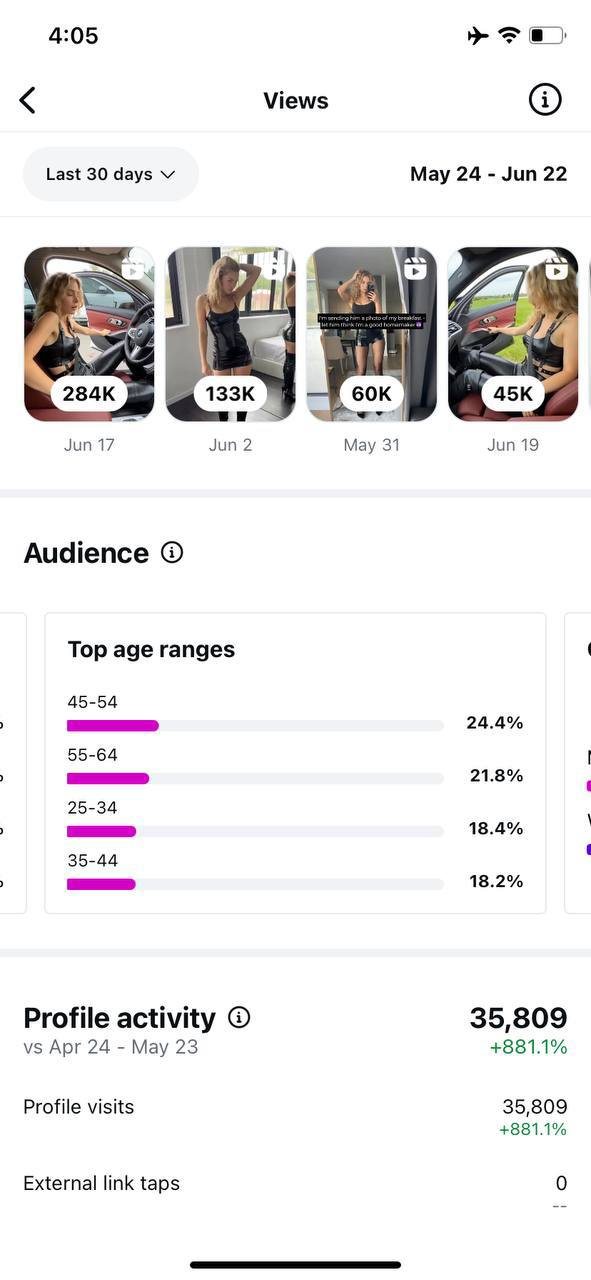Tap reel icon on Jun 19 thumbnail
Viewport: 591px width, 1280px height.
point(557,267)
